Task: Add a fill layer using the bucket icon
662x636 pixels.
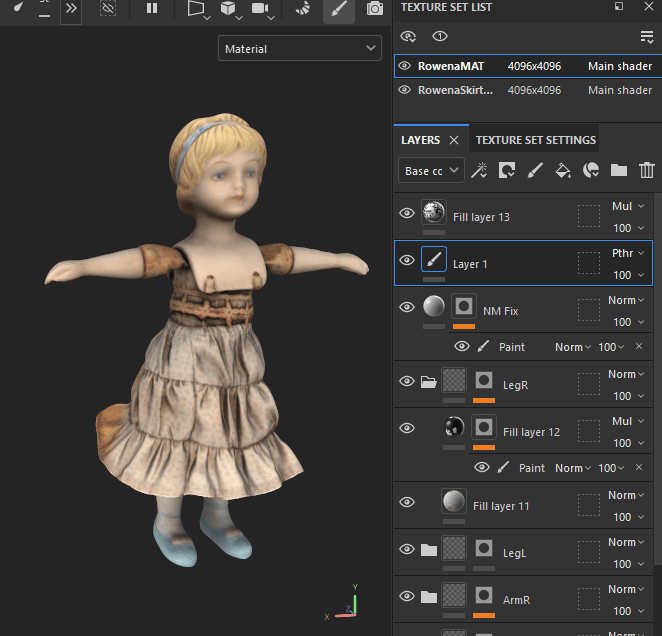Action: click(x=563, y=171)
